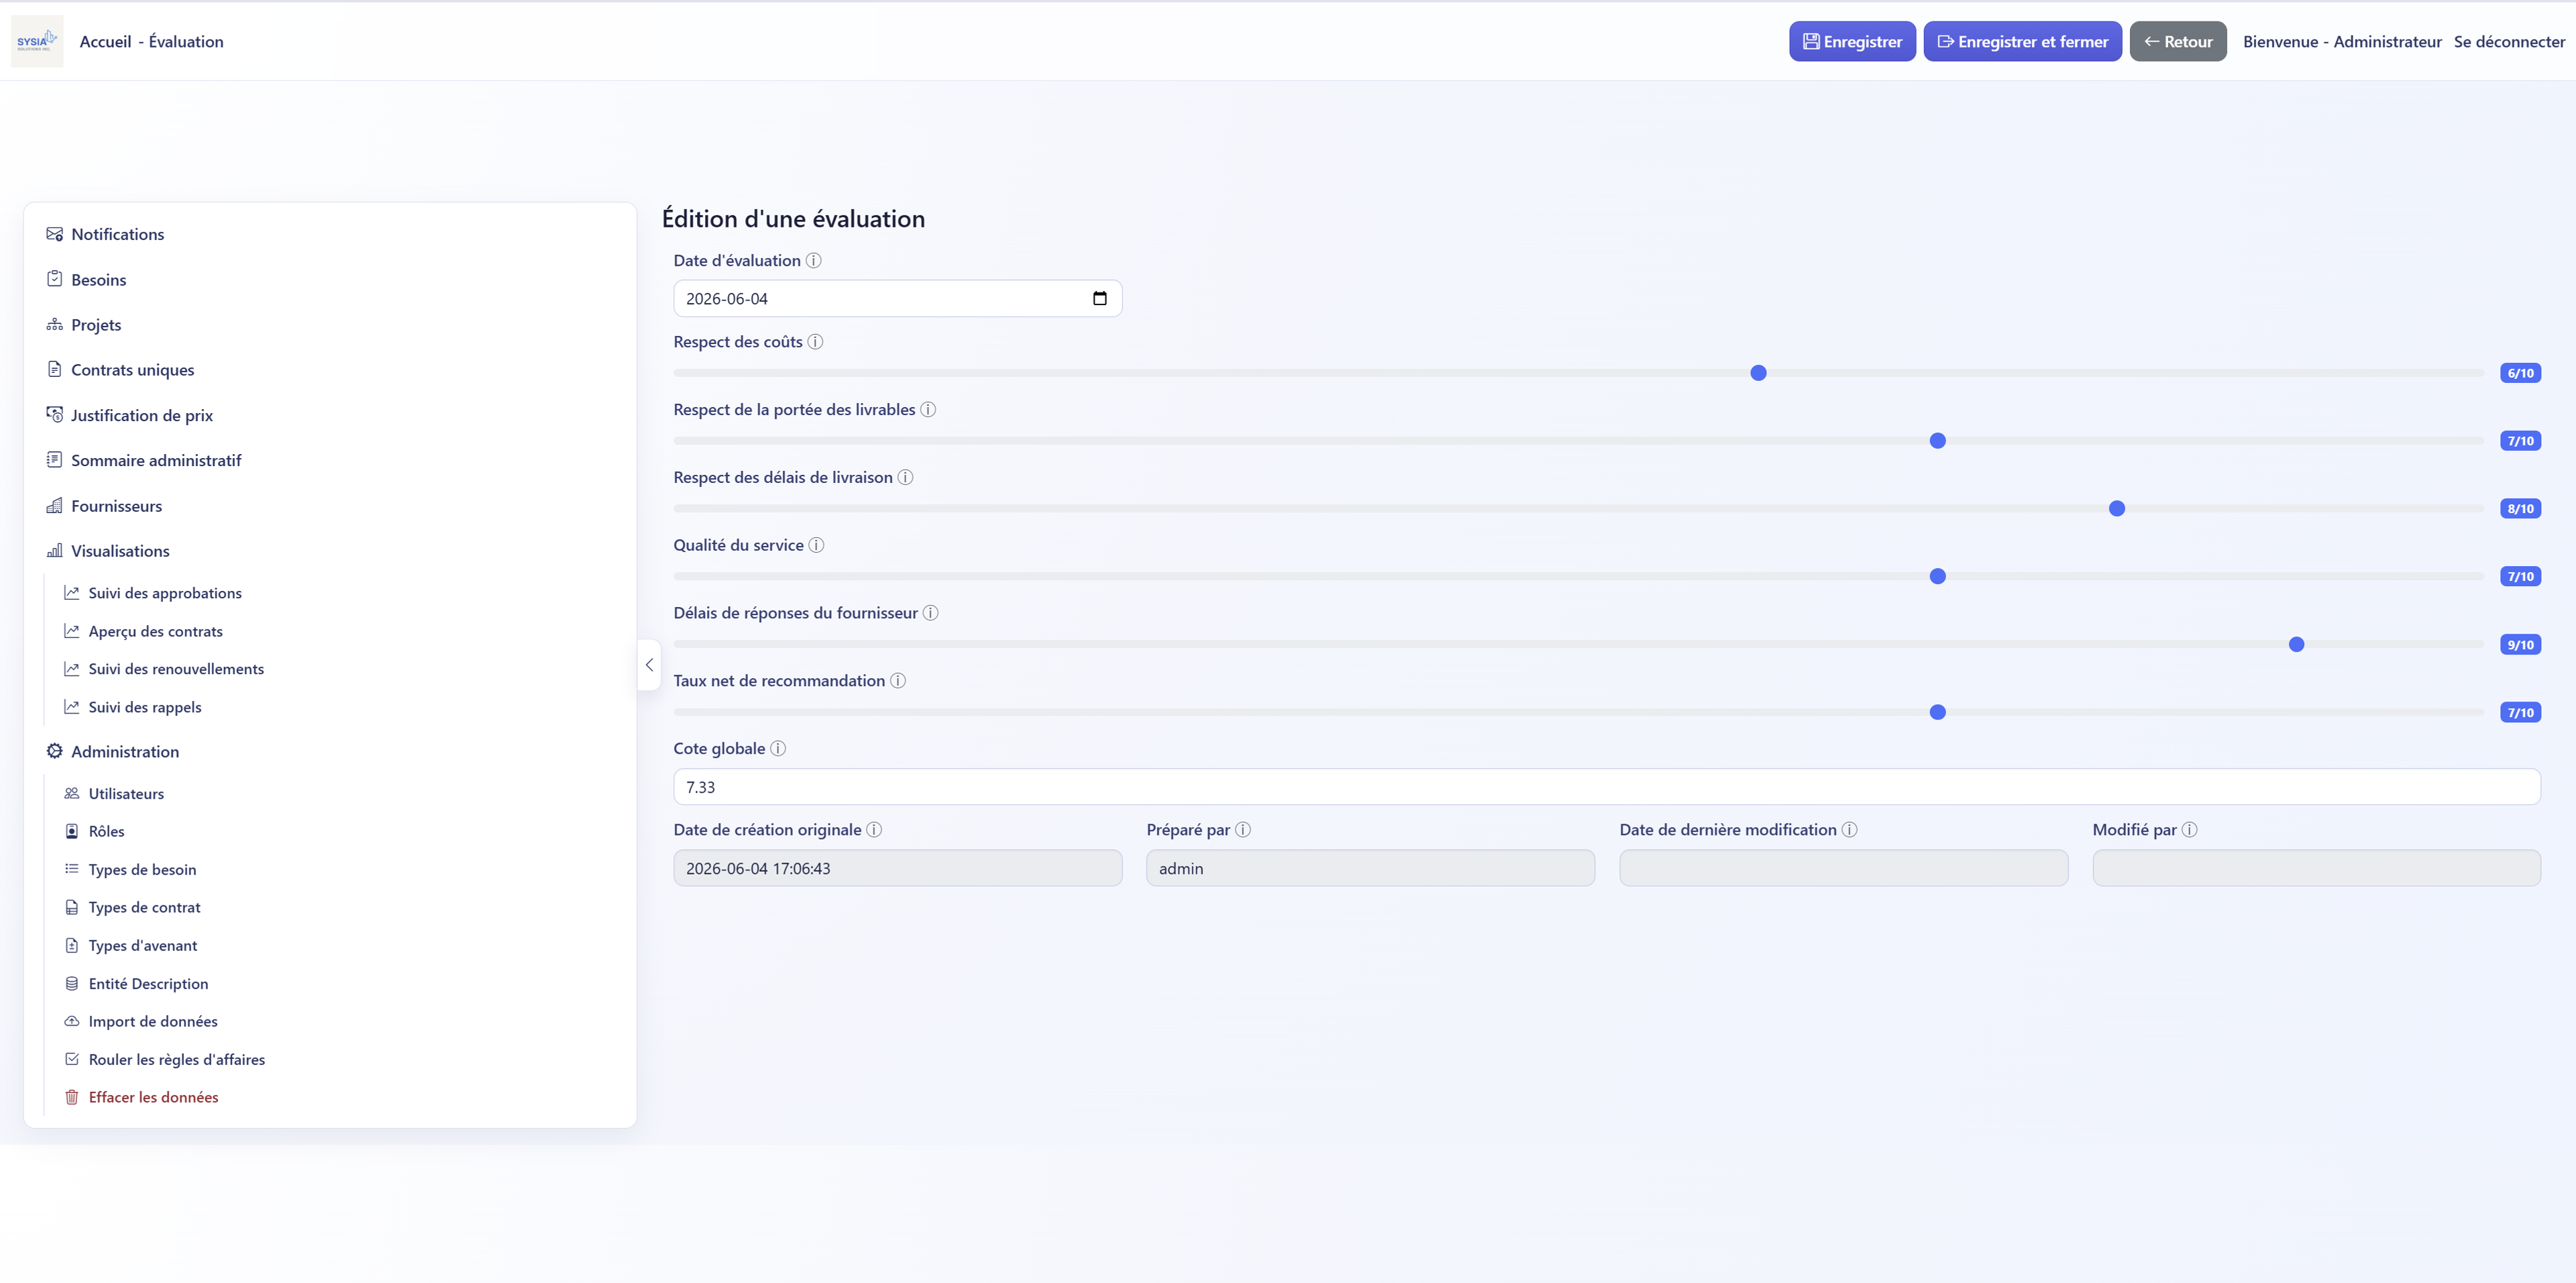Collapse the sidebar with the chevron handle
Image resolution: width=2576 pixels, height=1283 pixels.
(649, 665)
